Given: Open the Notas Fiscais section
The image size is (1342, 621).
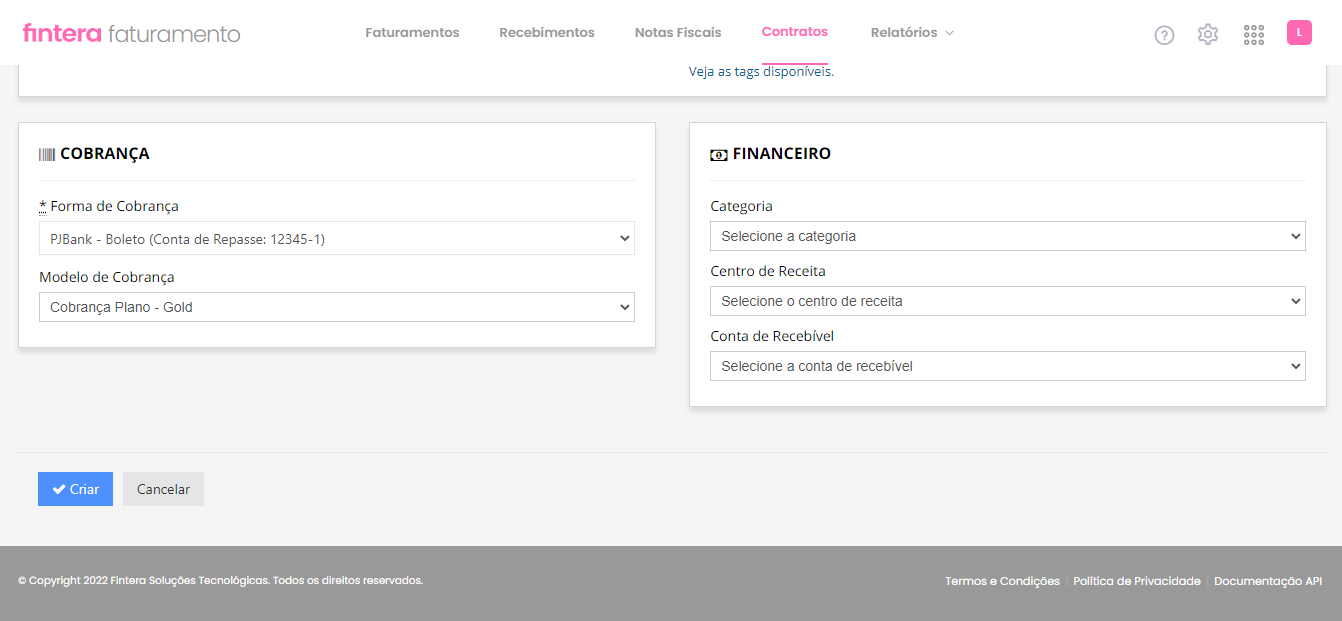Looking at the screenshot, I should point(678,32).
